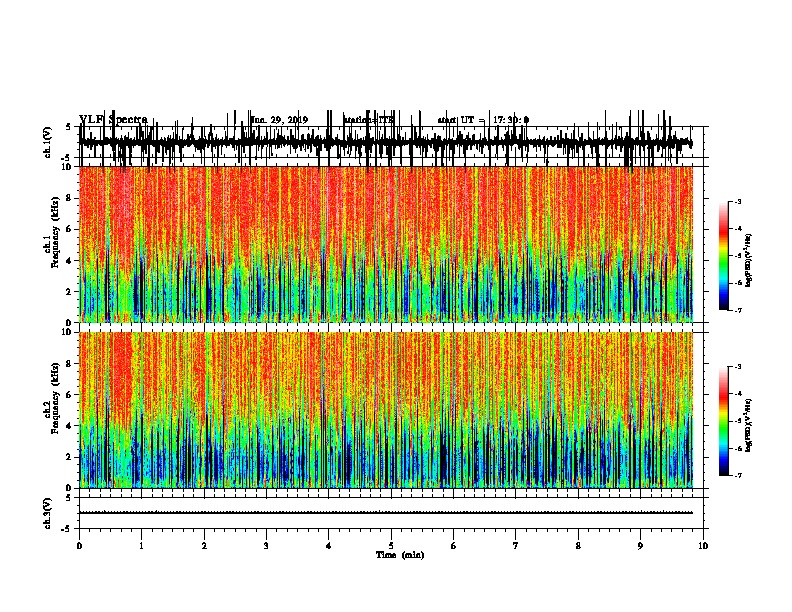The width and height of the screenshot is (792, 612).
Task: Click time axis end tick label '10'
Action: (703, 546)
